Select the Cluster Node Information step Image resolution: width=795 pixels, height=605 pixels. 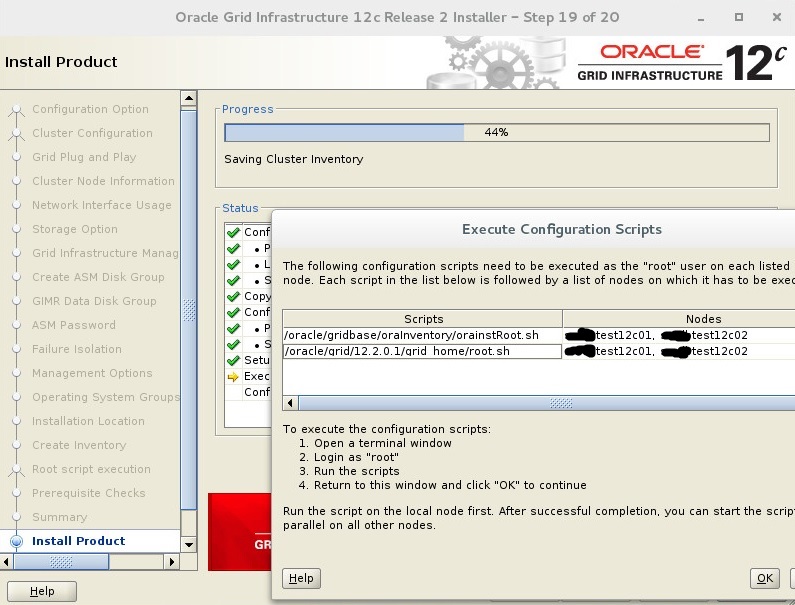[x=103, y=181]
